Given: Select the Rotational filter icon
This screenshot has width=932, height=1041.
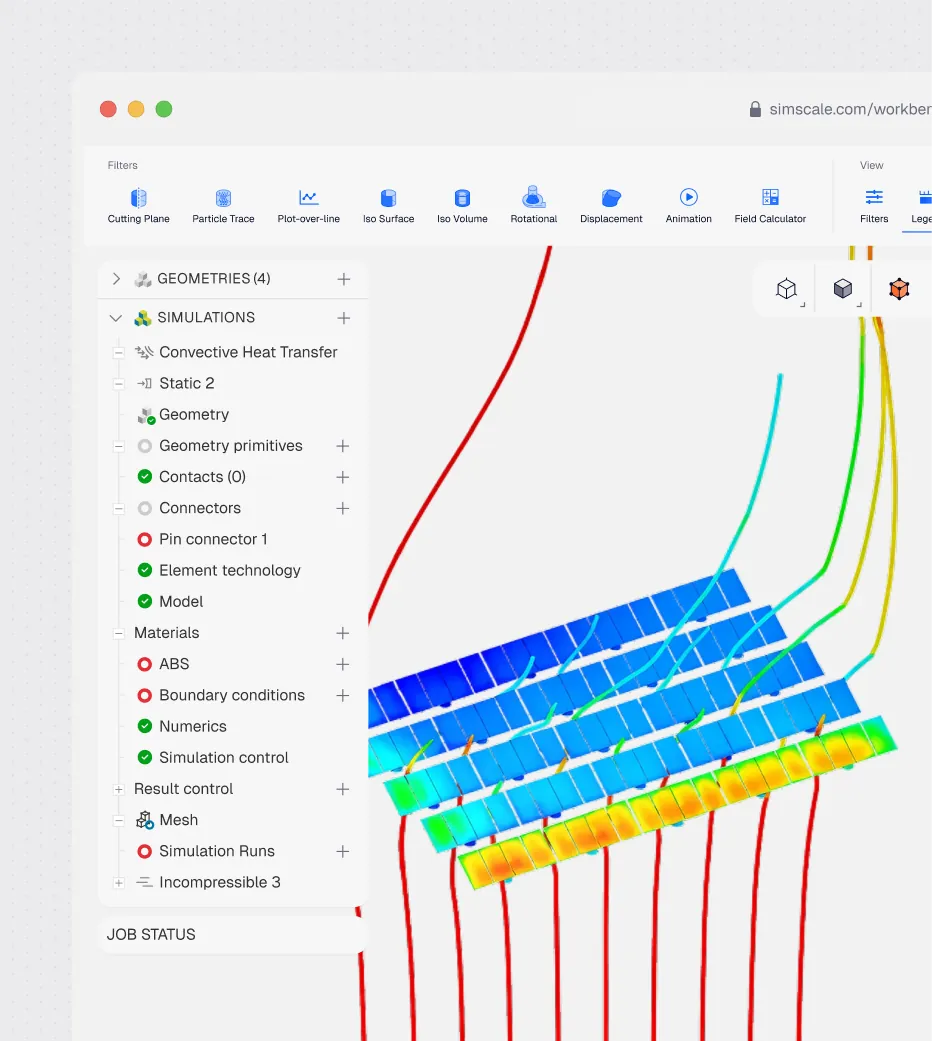Looking at the screenshot, I should pyautogui.click(x=534, y=197).
